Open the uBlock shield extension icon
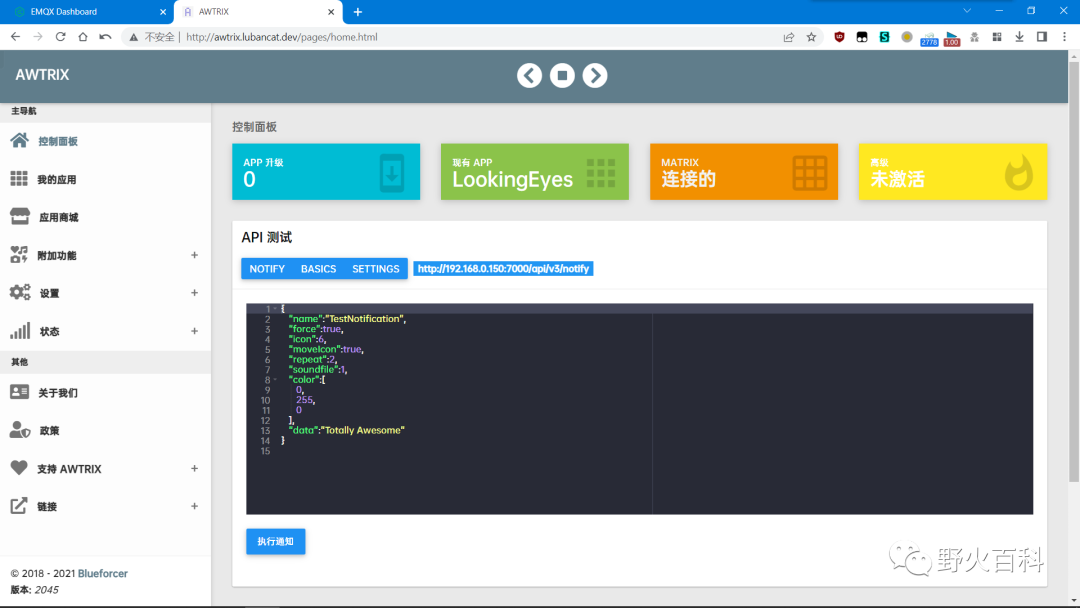This screenshot has width=1080, height=608. coord(839,37)
